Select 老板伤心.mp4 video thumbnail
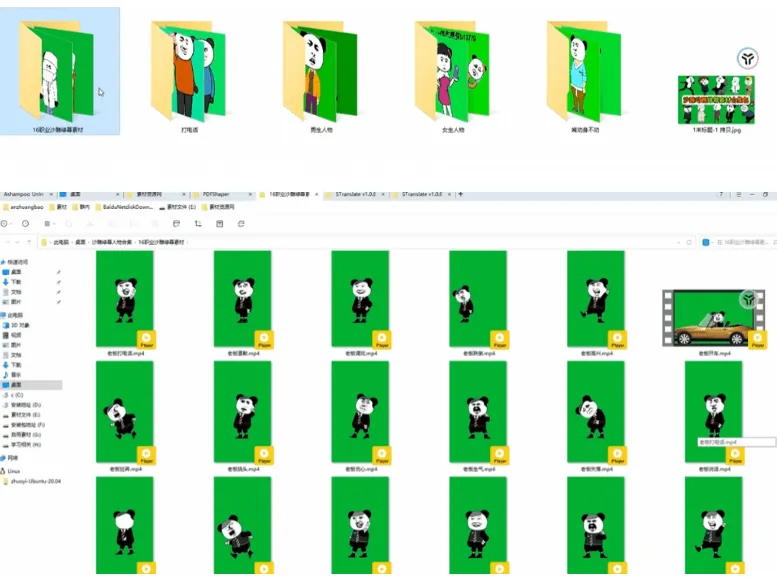Viewport: 777px width, 579px height. pos(360,412)
